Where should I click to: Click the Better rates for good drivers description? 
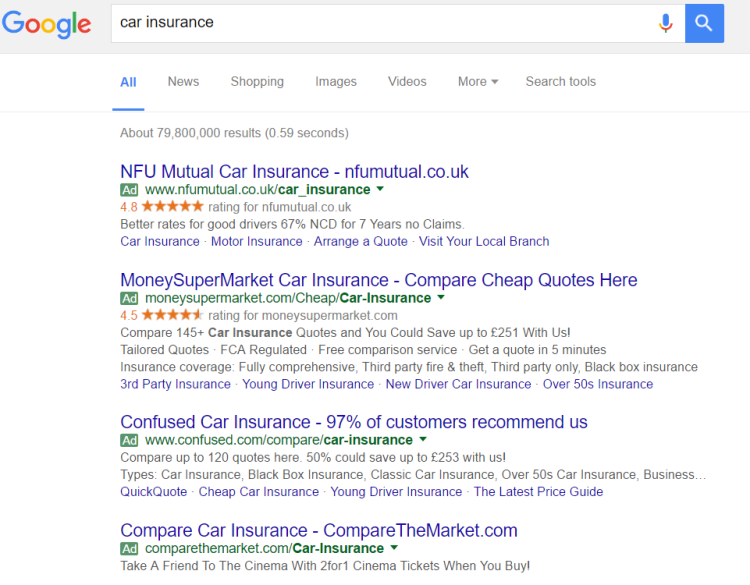click(x=292, y=224)
